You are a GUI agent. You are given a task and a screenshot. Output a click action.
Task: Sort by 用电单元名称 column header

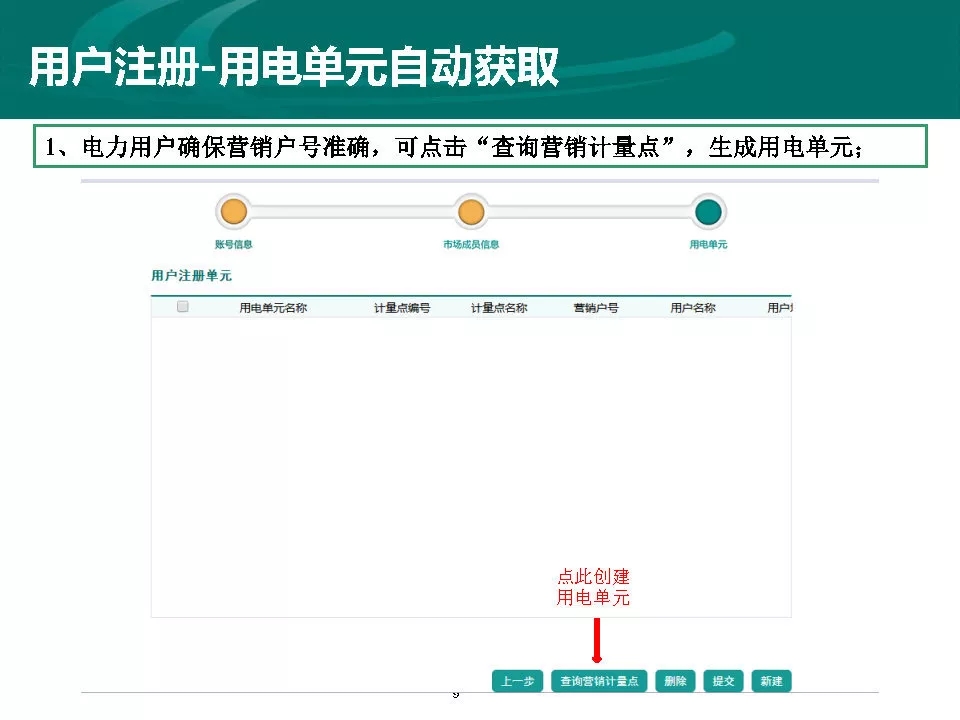coord(273,308)
